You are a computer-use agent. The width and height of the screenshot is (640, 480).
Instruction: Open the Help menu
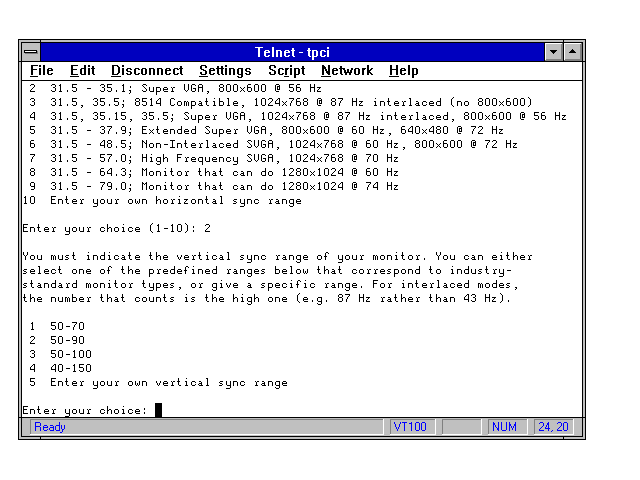403,71
